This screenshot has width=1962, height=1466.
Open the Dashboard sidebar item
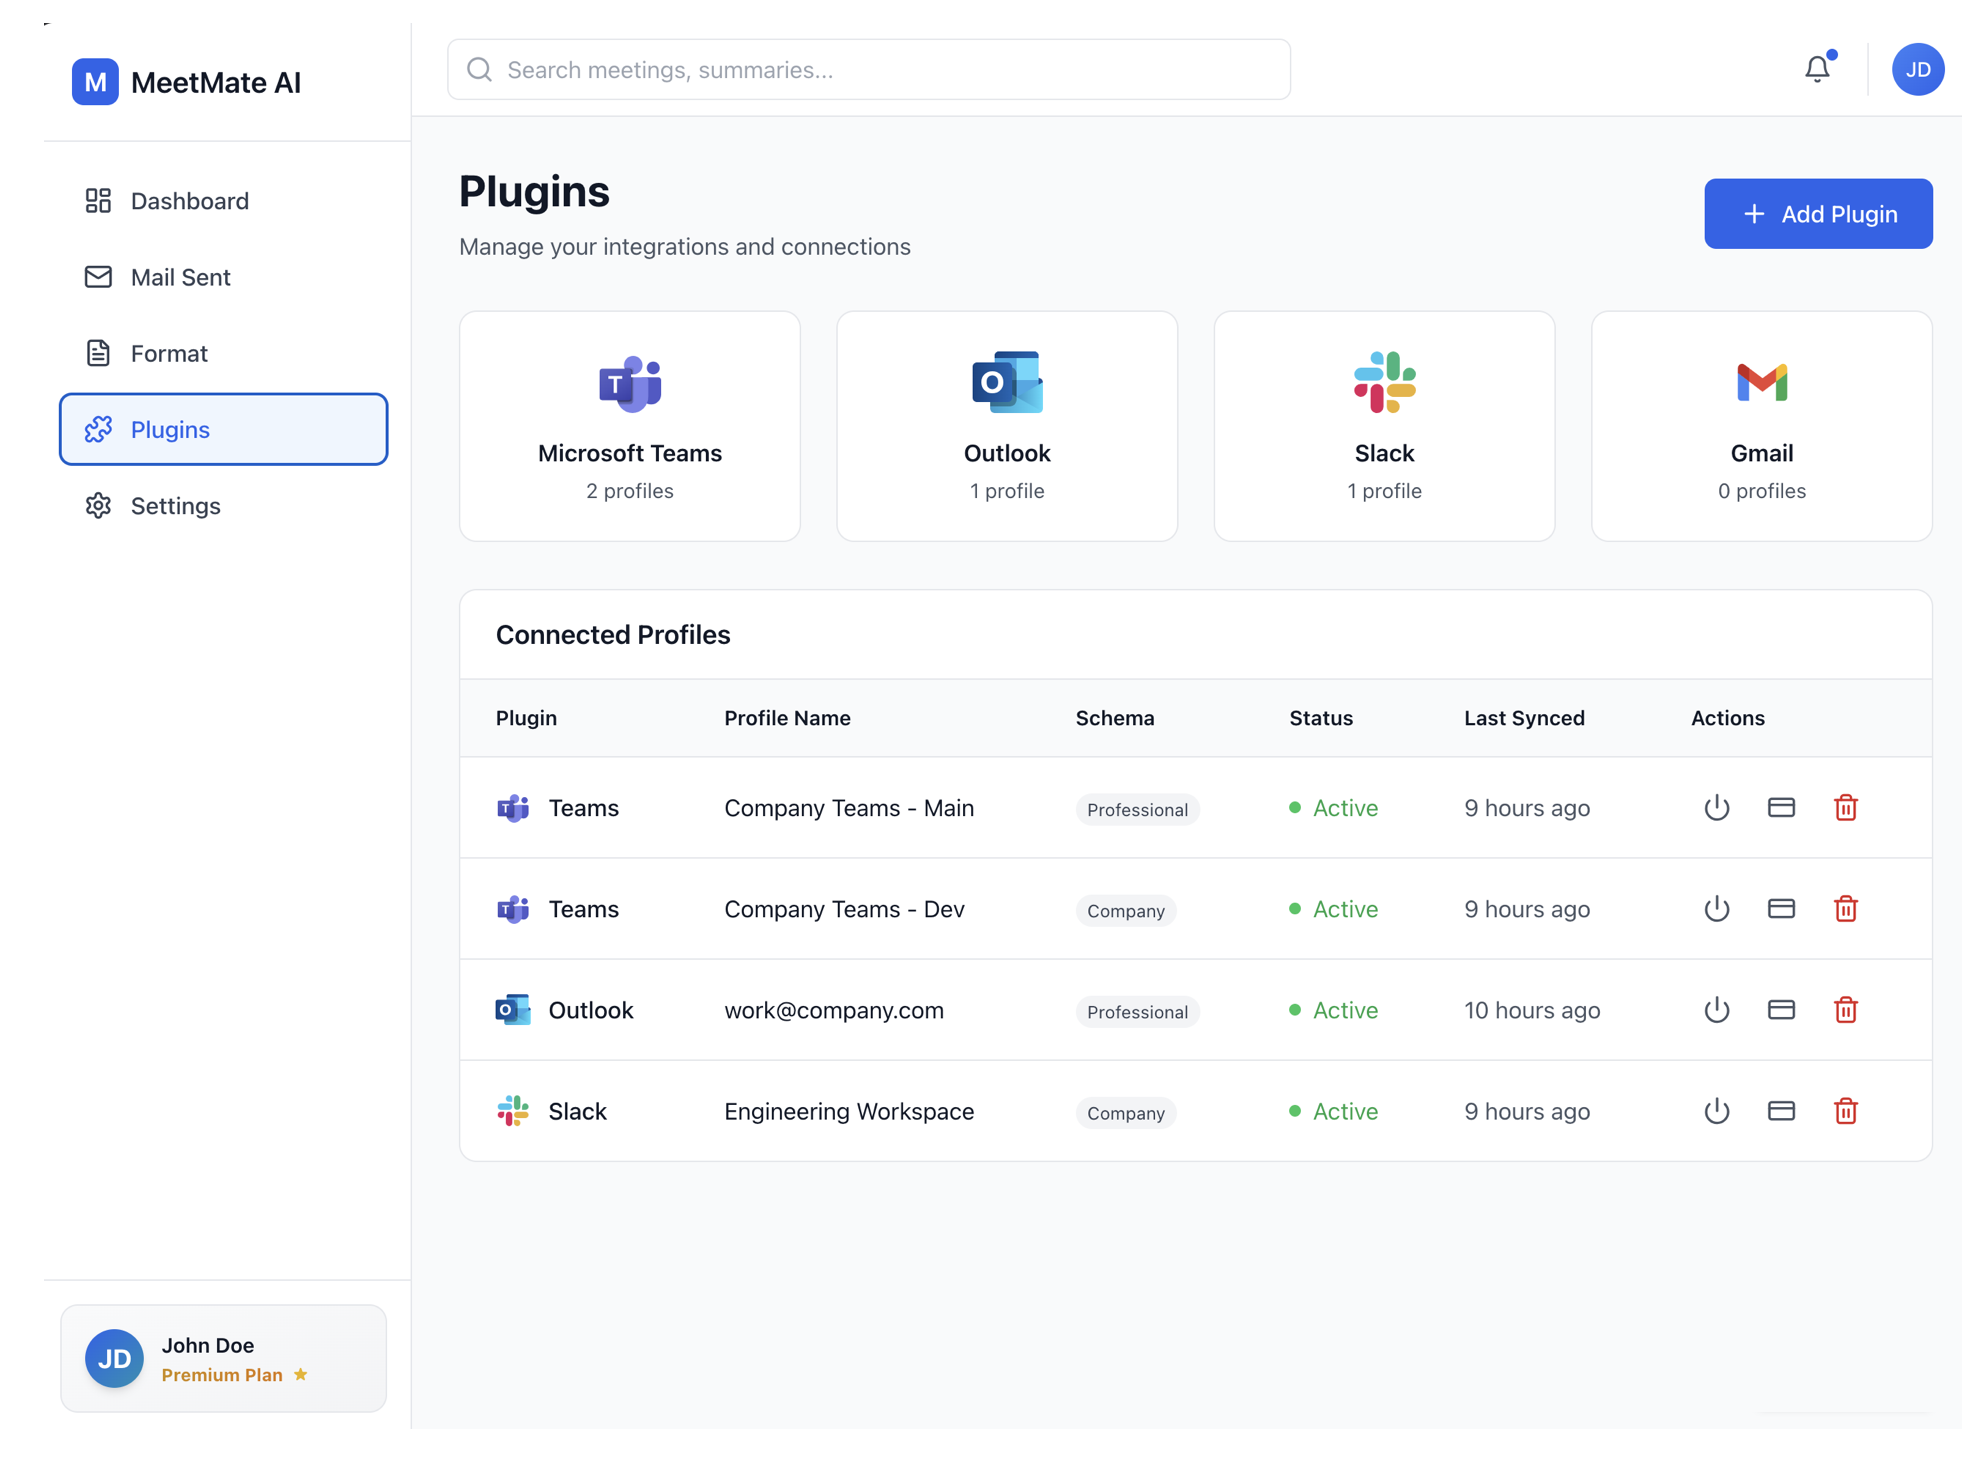pos(189,201)
